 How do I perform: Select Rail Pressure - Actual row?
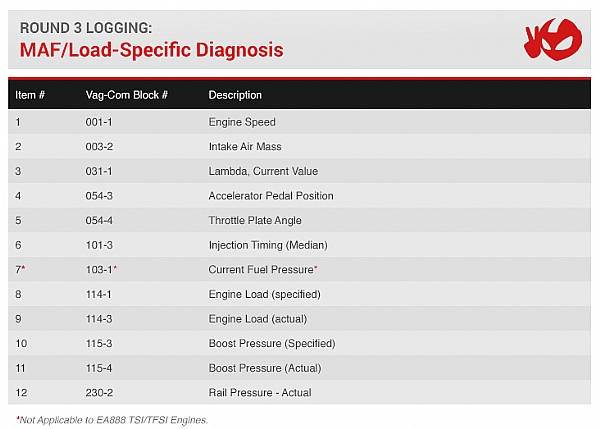click(299, 392)
